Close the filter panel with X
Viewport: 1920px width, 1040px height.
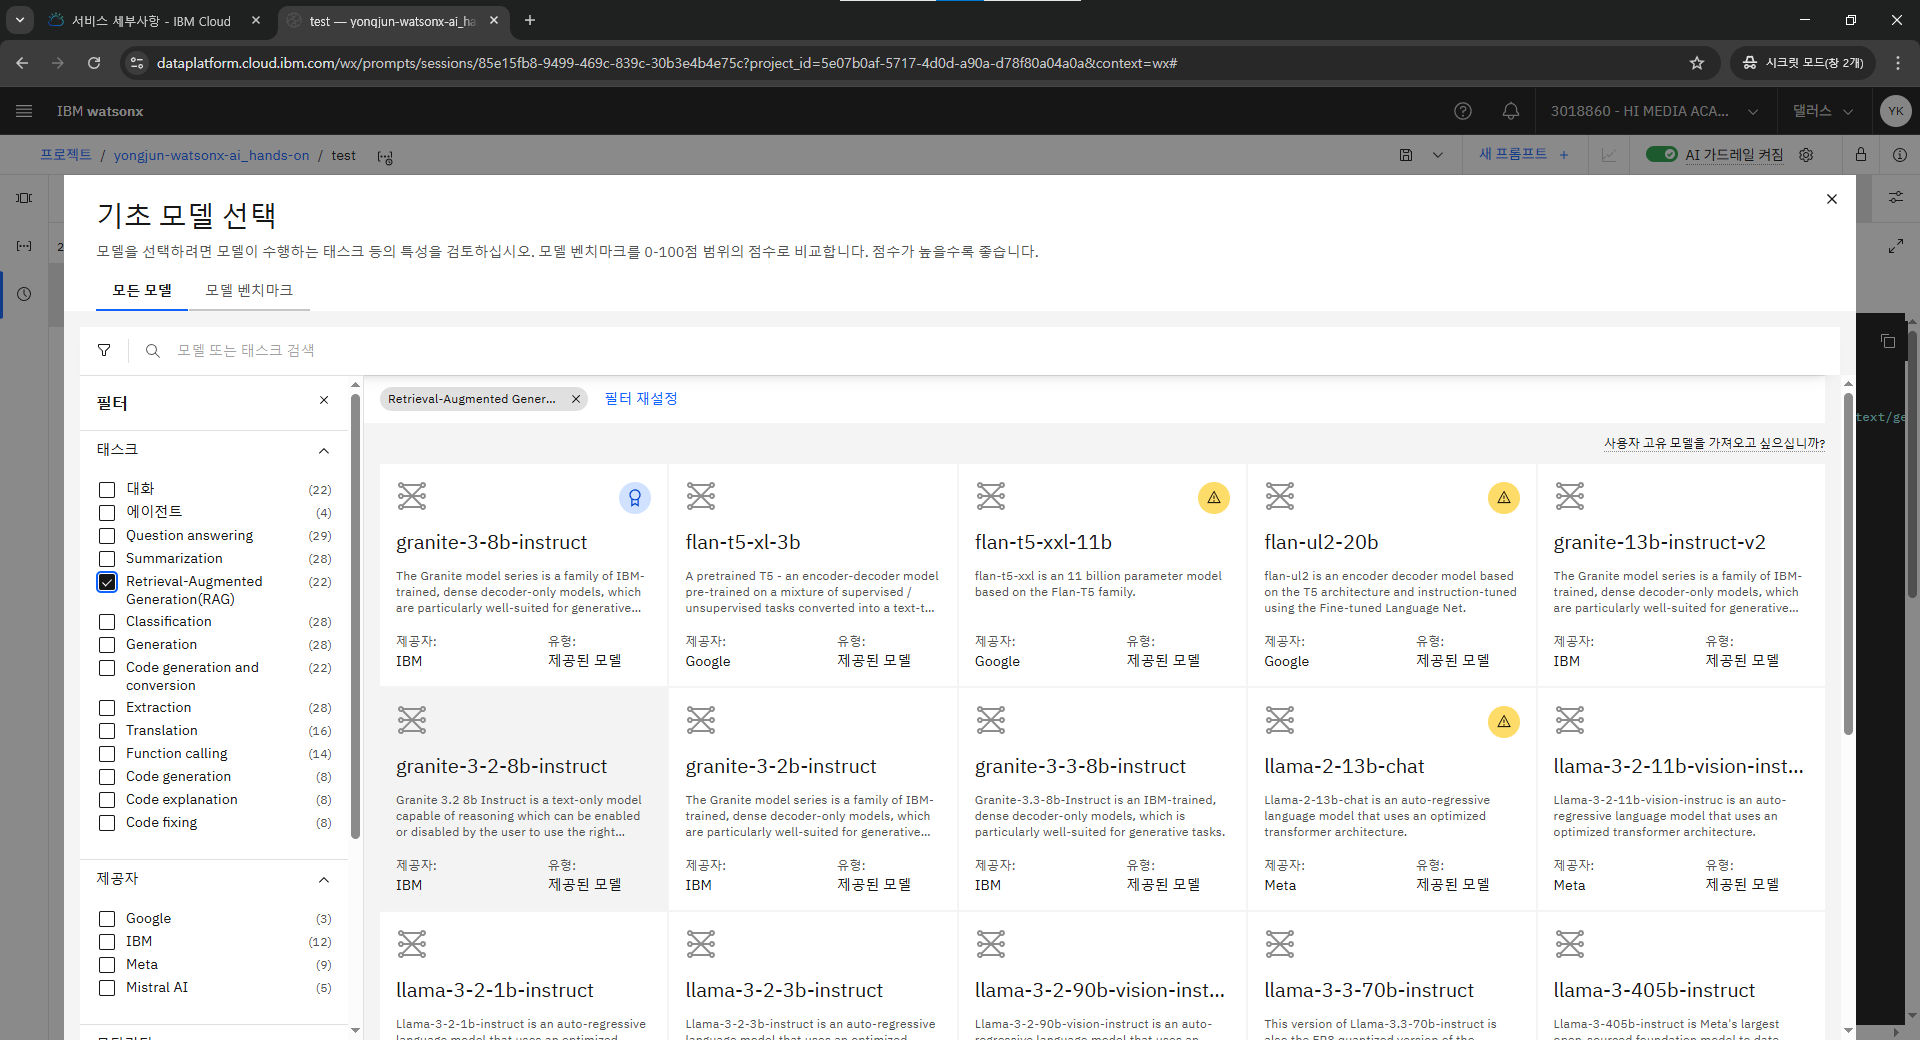click(324, 400)
